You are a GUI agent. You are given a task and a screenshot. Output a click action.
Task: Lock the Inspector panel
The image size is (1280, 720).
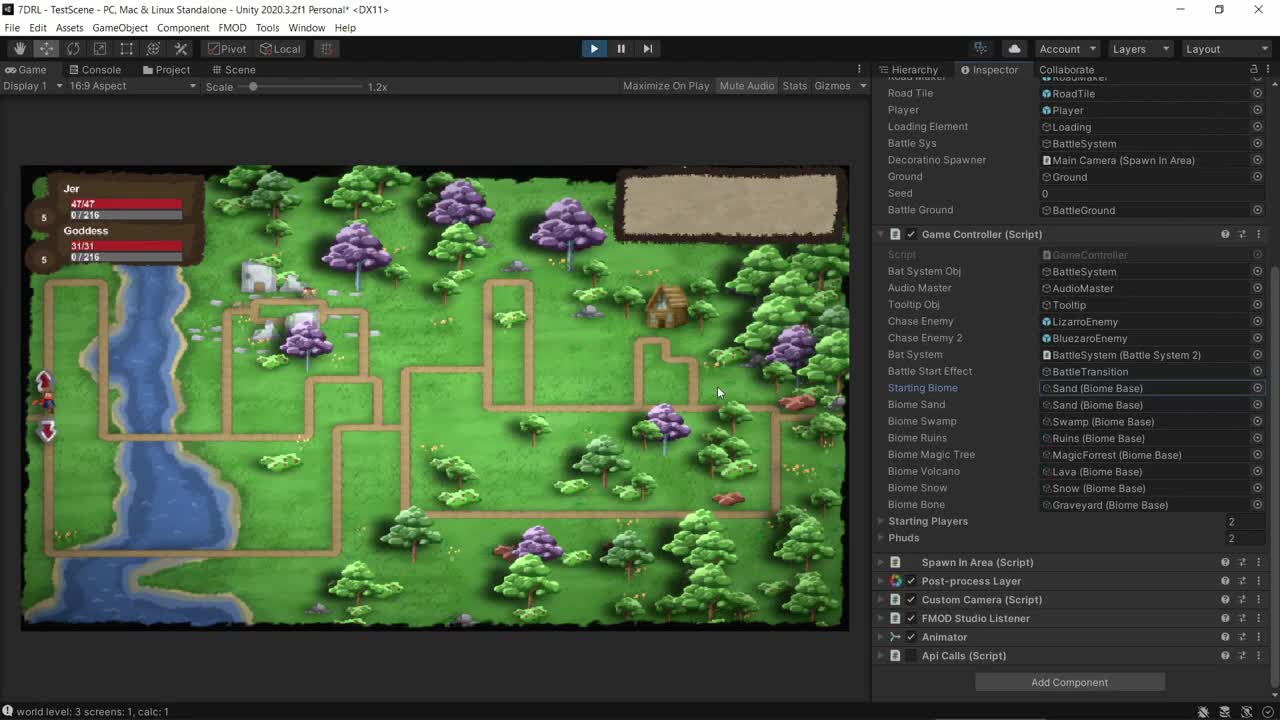(x=1254, y=70)
